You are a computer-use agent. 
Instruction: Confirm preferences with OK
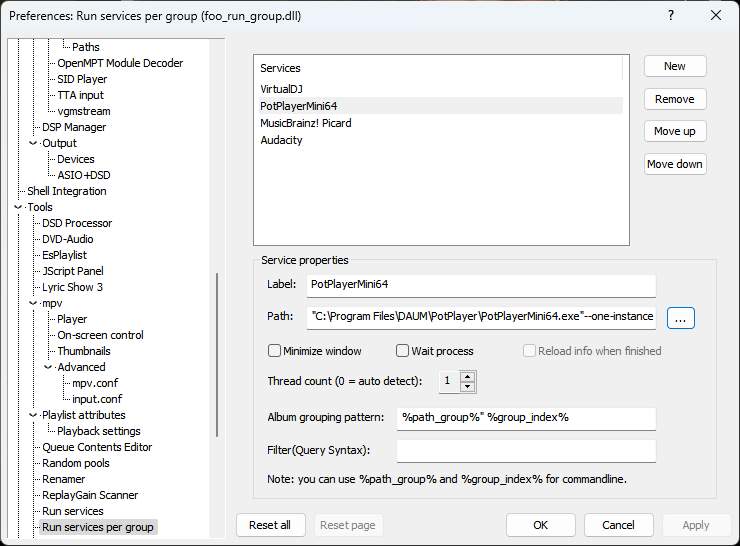point(541,525)
